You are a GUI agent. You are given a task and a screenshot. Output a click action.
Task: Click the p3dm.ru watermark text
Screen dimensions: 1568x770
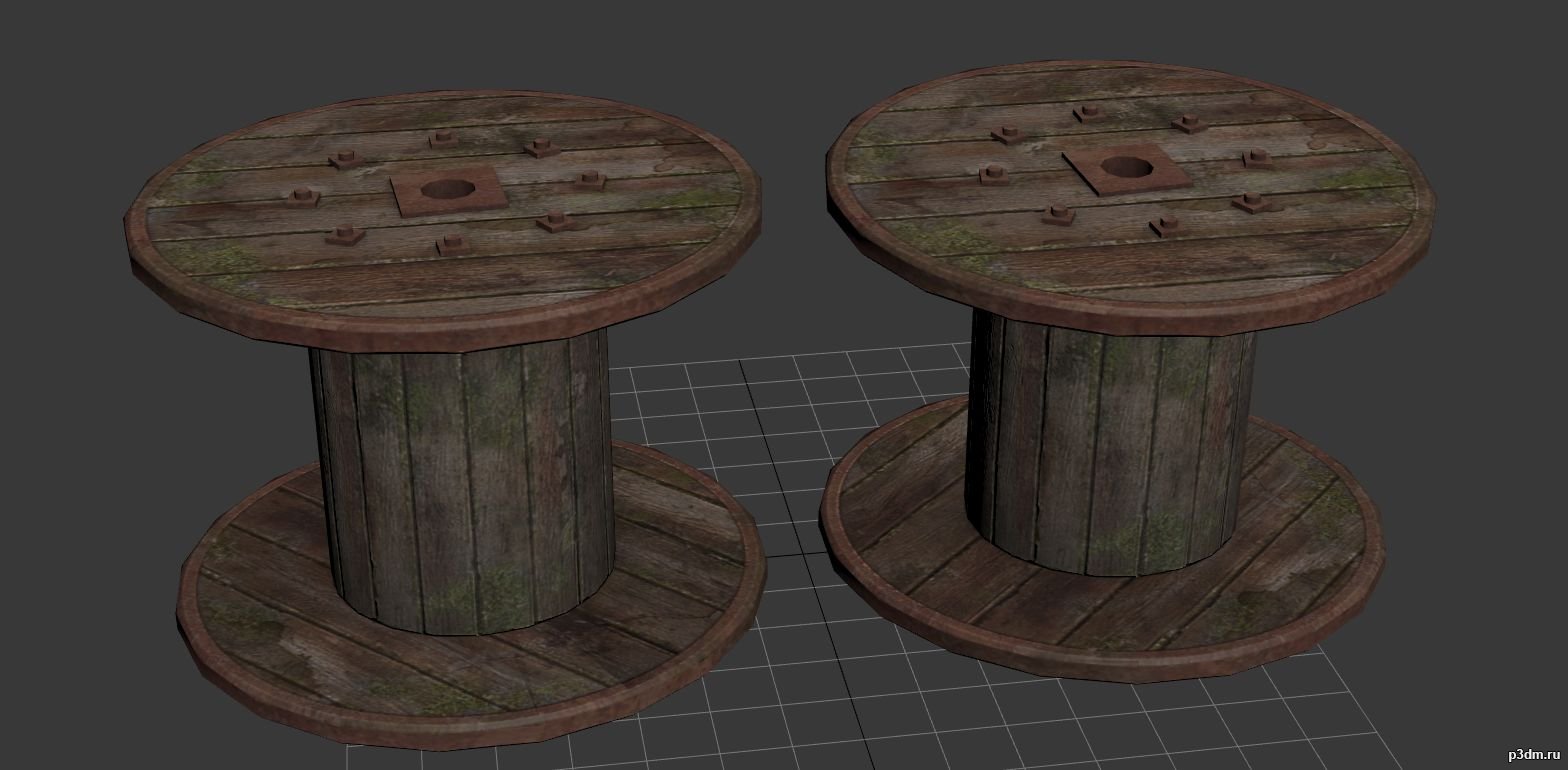[x=1529, y=753]
